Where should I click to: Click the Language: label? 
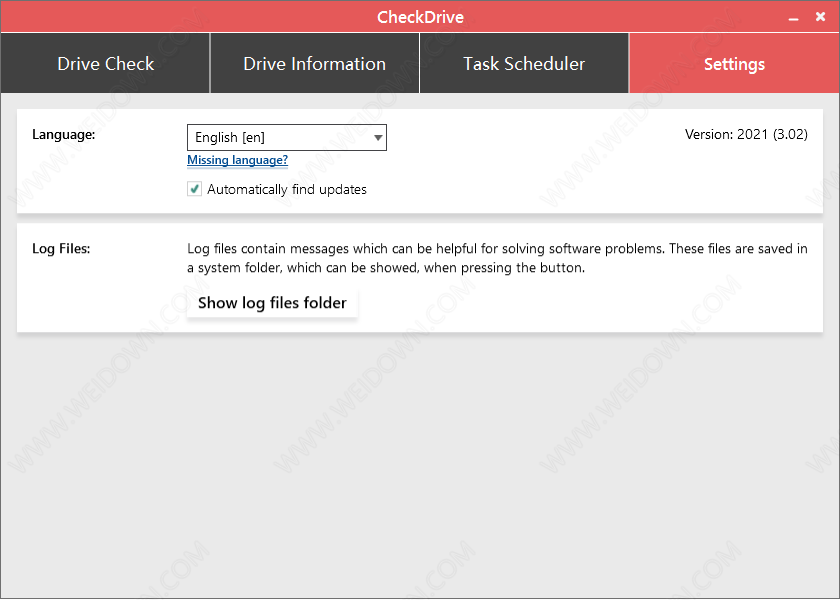point(64,134)
